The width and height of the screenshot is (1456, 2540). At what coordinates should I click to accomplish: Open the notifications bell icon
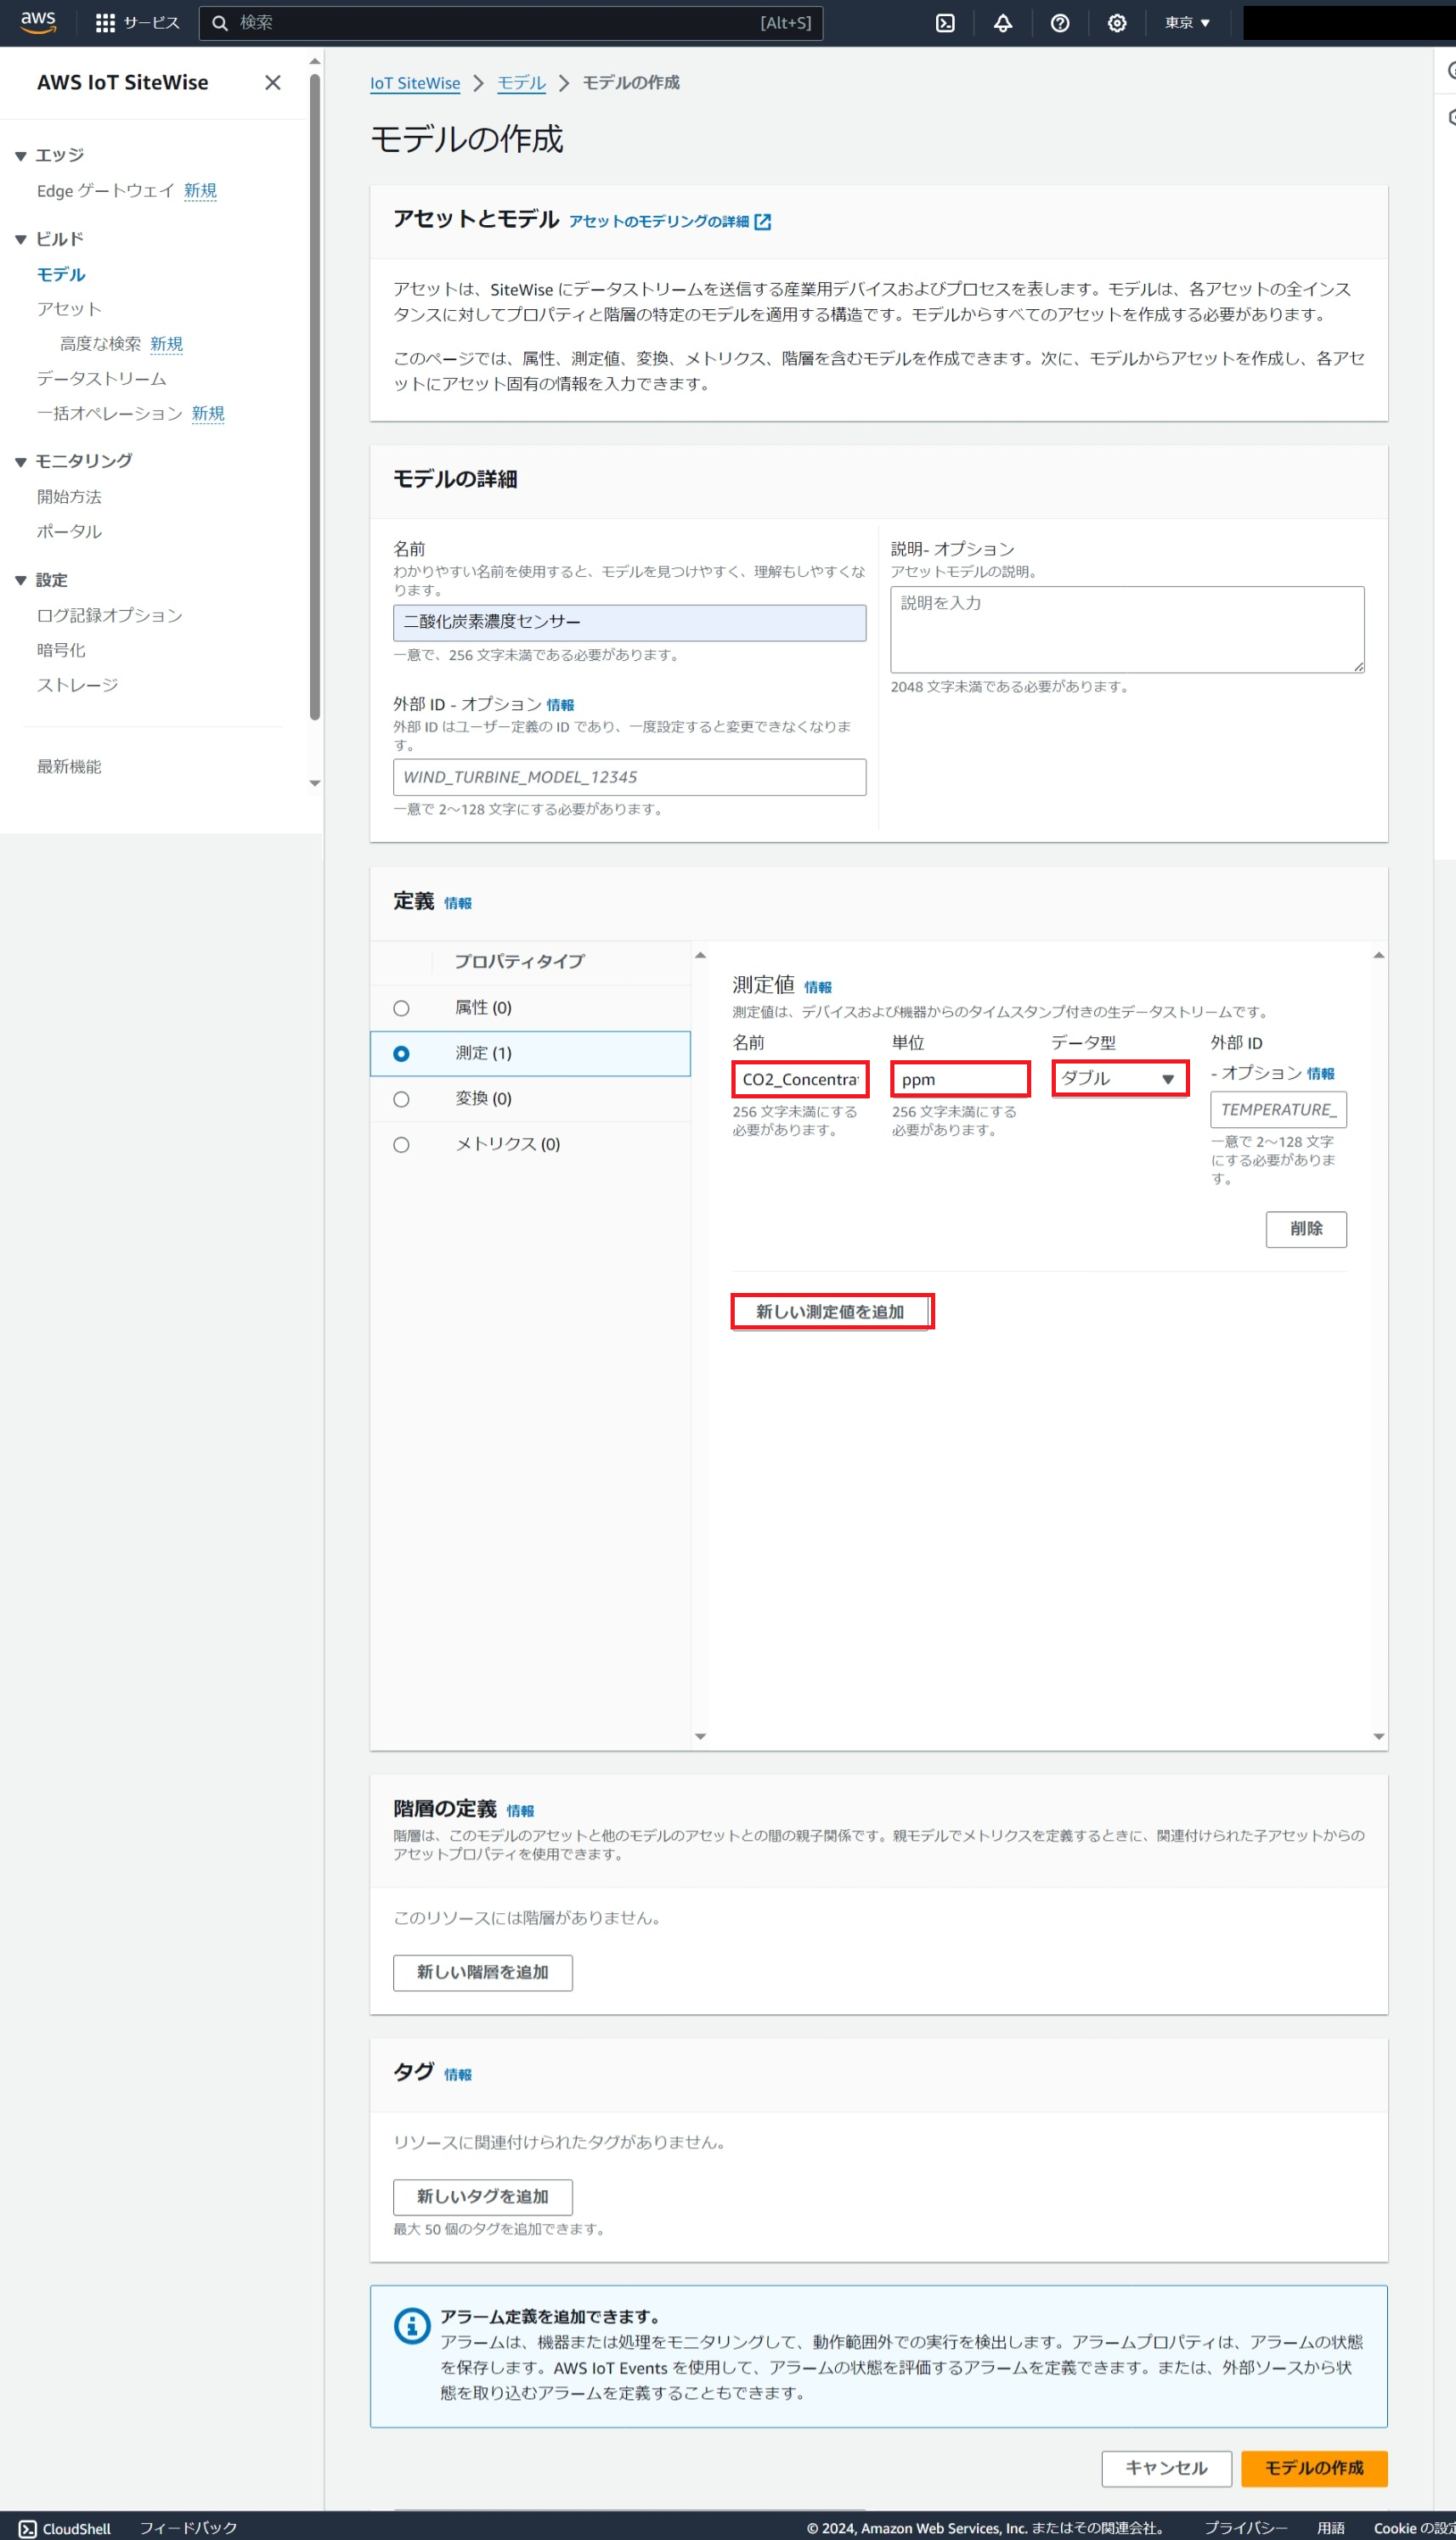click(x=1002, y=23)
